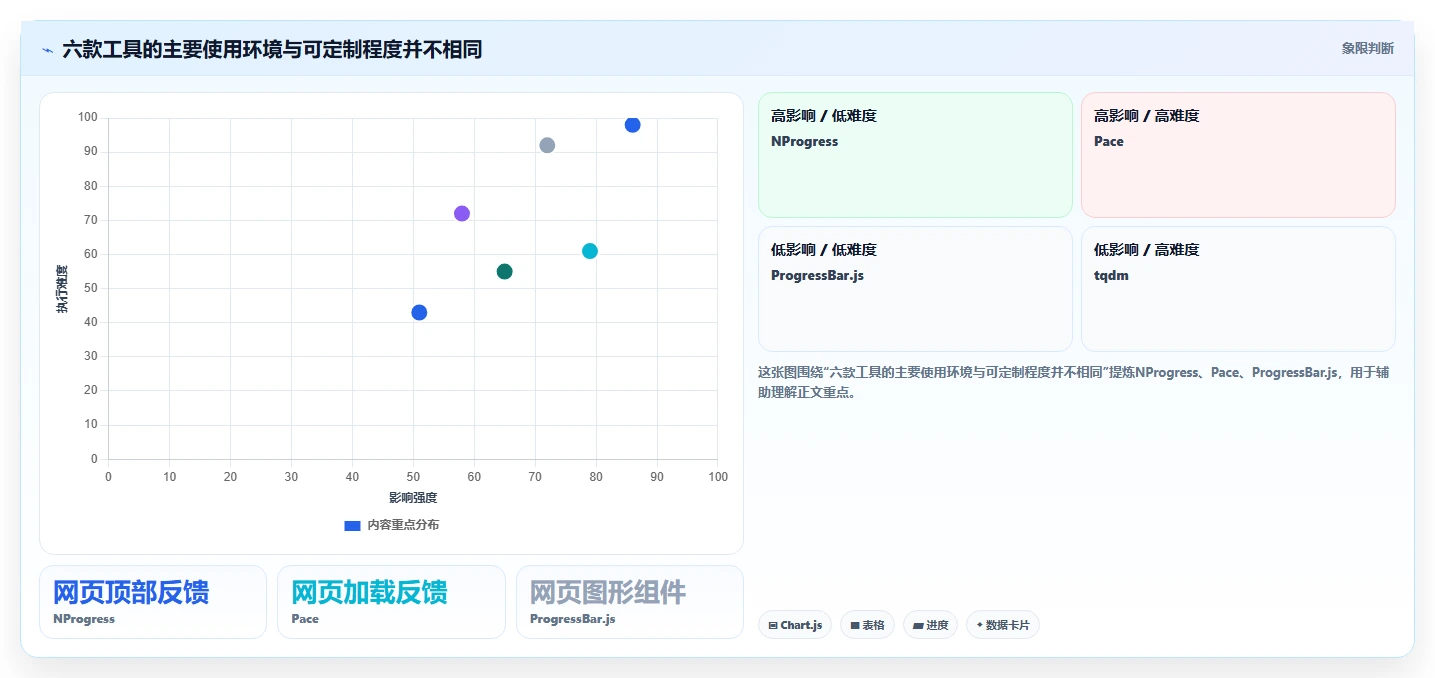
Task: Click the 网页顶部反馈 NProgress summary card
Action: [153, 602]
